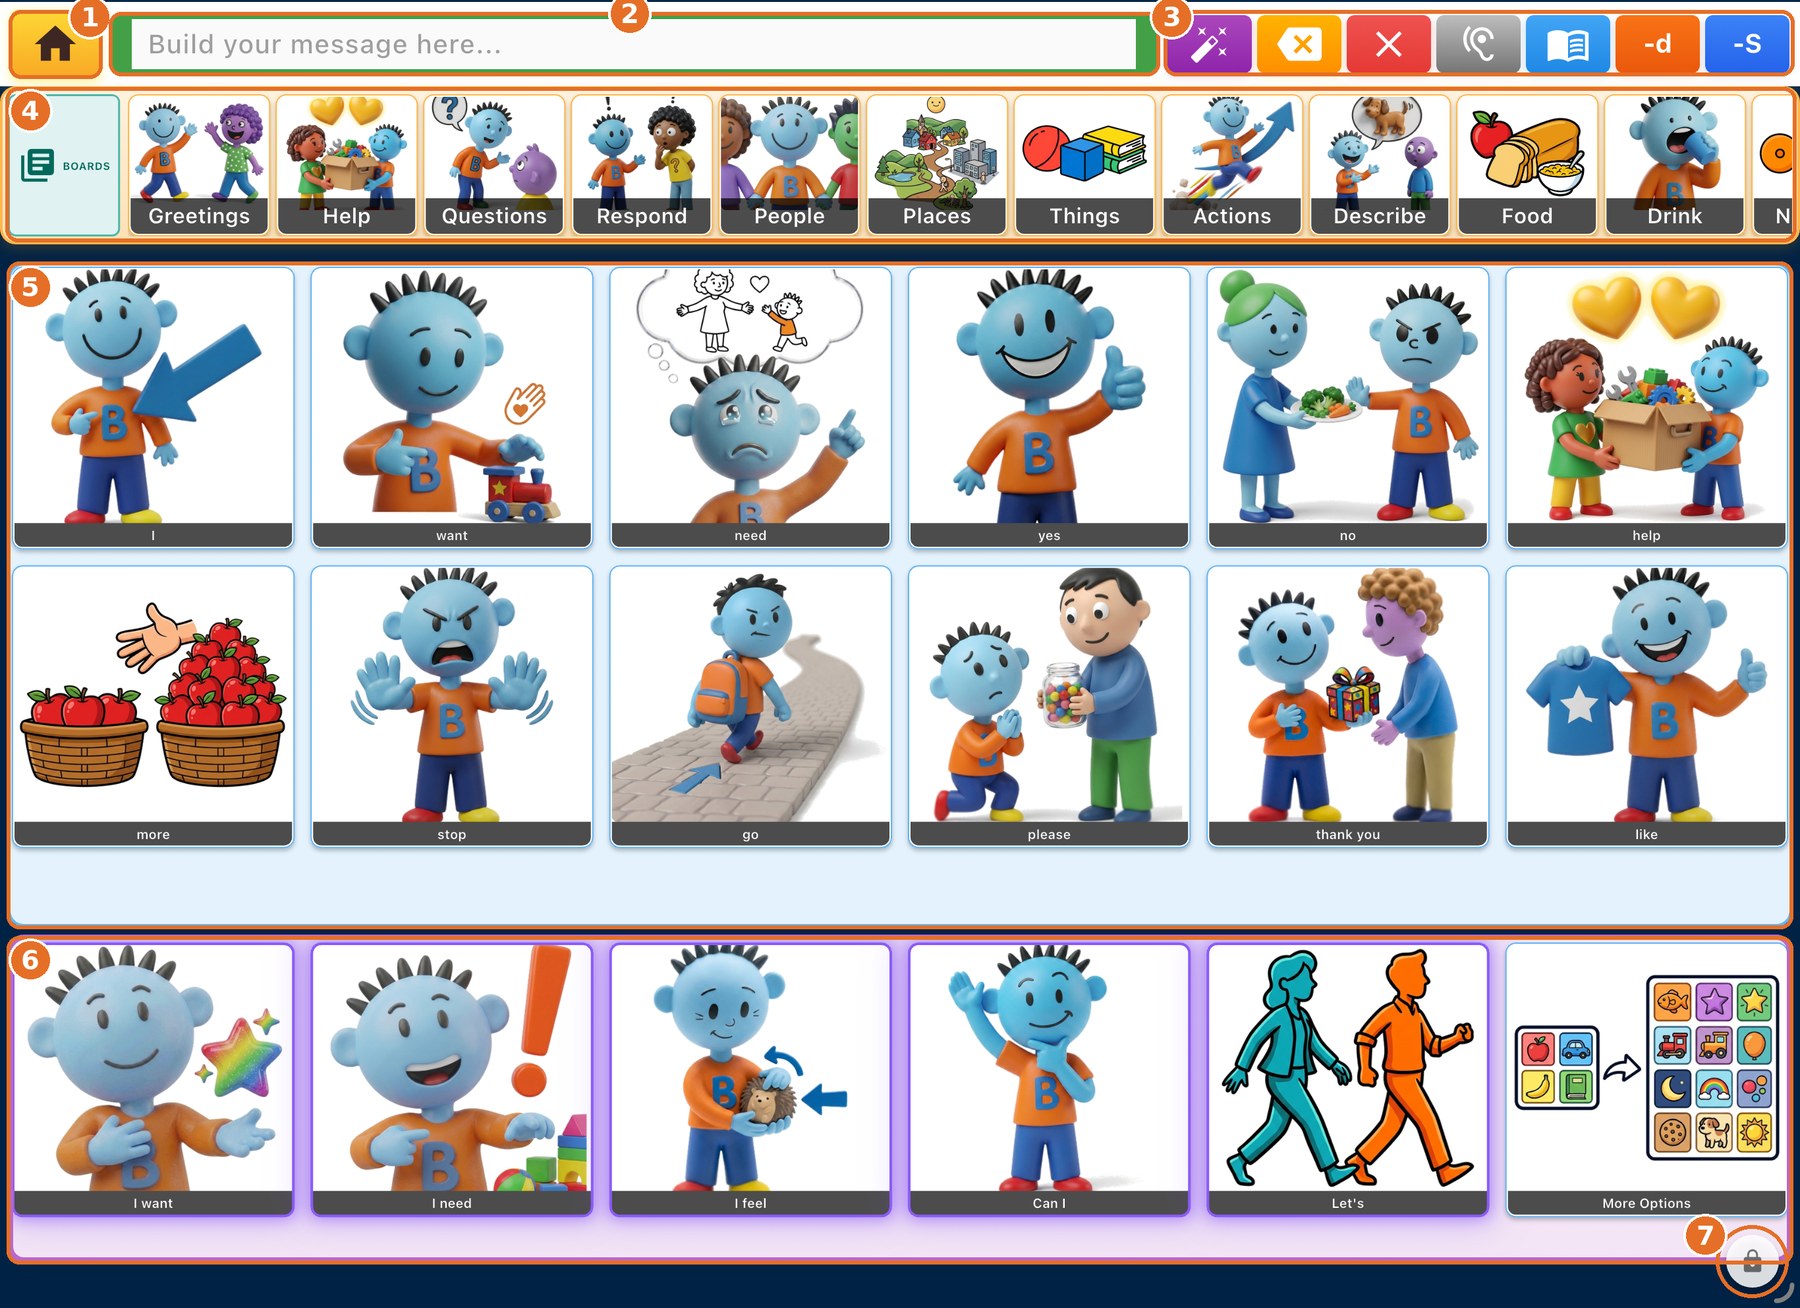Open the Actions category
1800x1308 pixels.
point(1231,165)
